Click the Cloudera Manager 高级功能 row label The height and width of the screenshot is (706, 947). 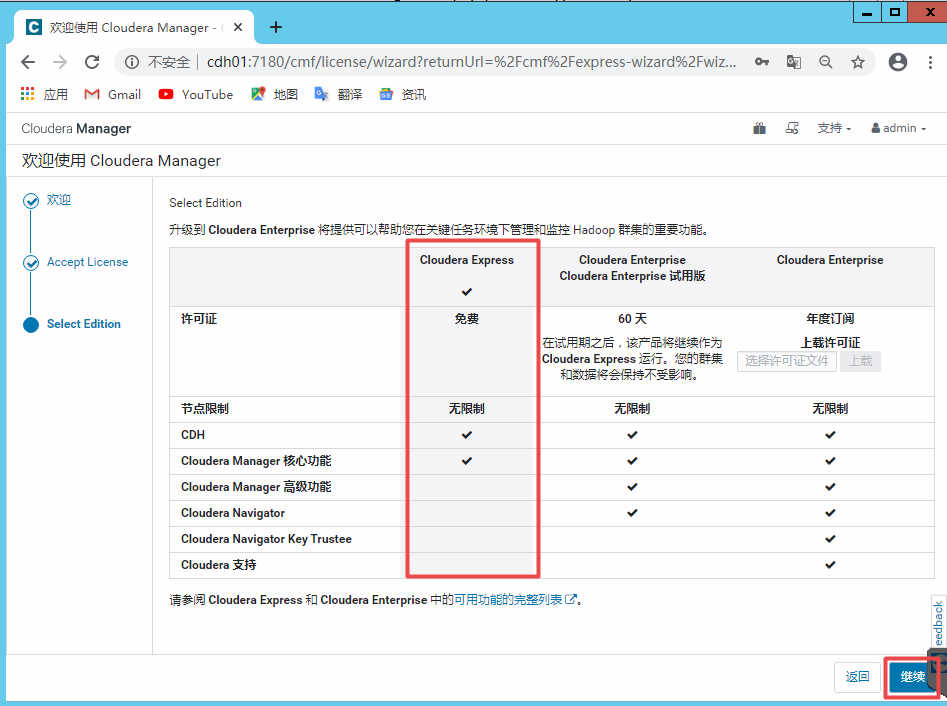pyautogui.click(x=256, y=487)
